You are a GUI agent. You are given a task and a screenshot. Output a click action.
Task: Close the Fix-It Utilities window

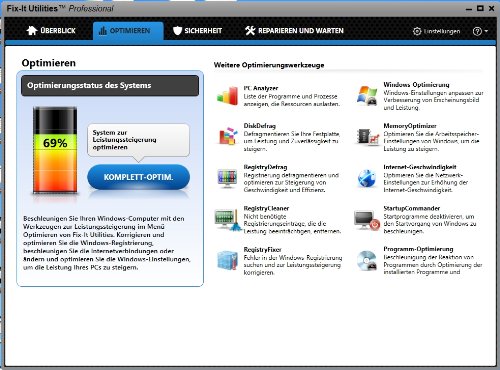pos(491,8)
